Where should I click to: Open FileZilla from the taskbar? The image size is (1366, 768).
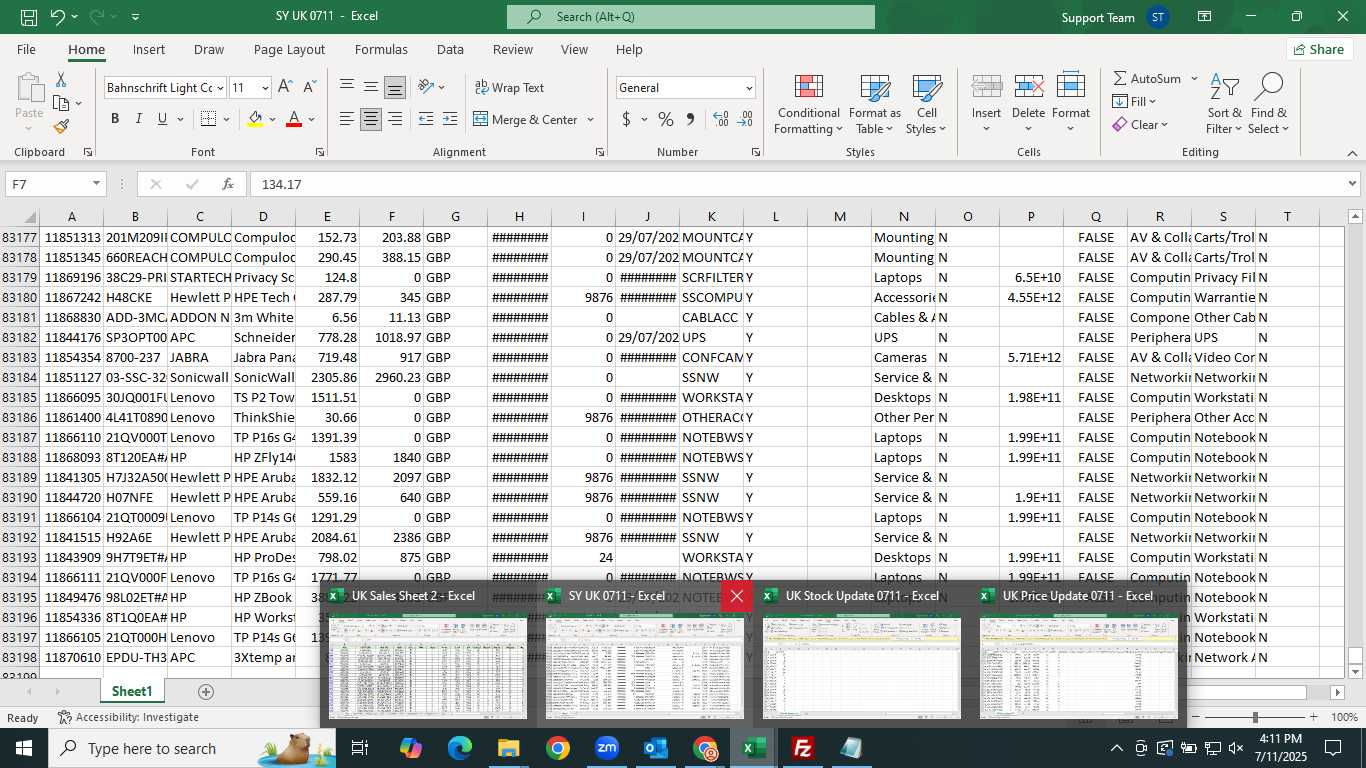pos(802,748)
